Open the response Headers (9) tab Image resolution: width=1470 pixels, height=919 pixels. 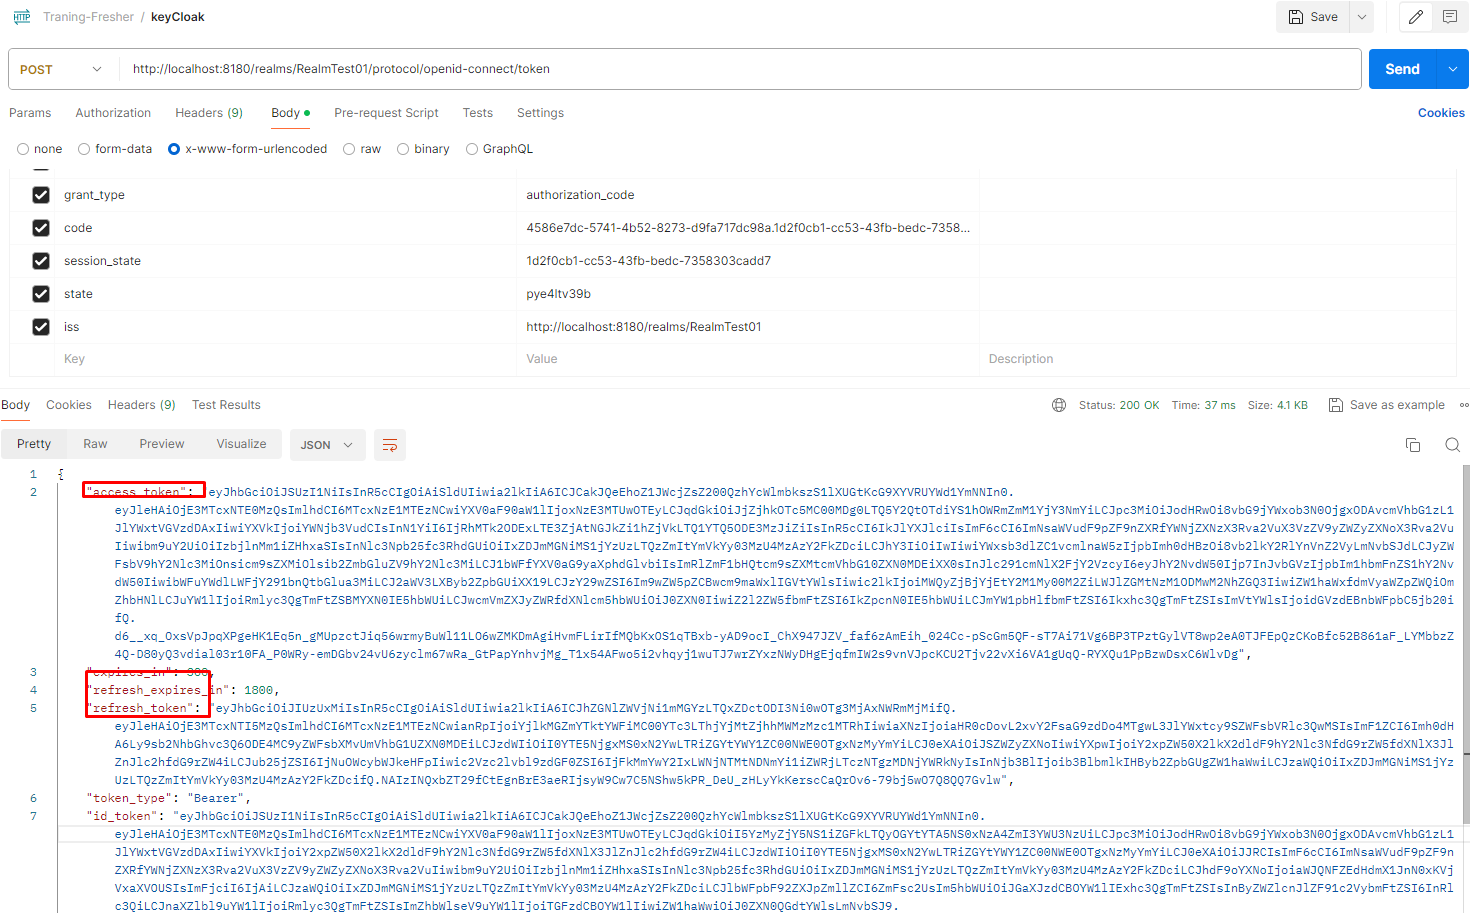pos(141,405)
